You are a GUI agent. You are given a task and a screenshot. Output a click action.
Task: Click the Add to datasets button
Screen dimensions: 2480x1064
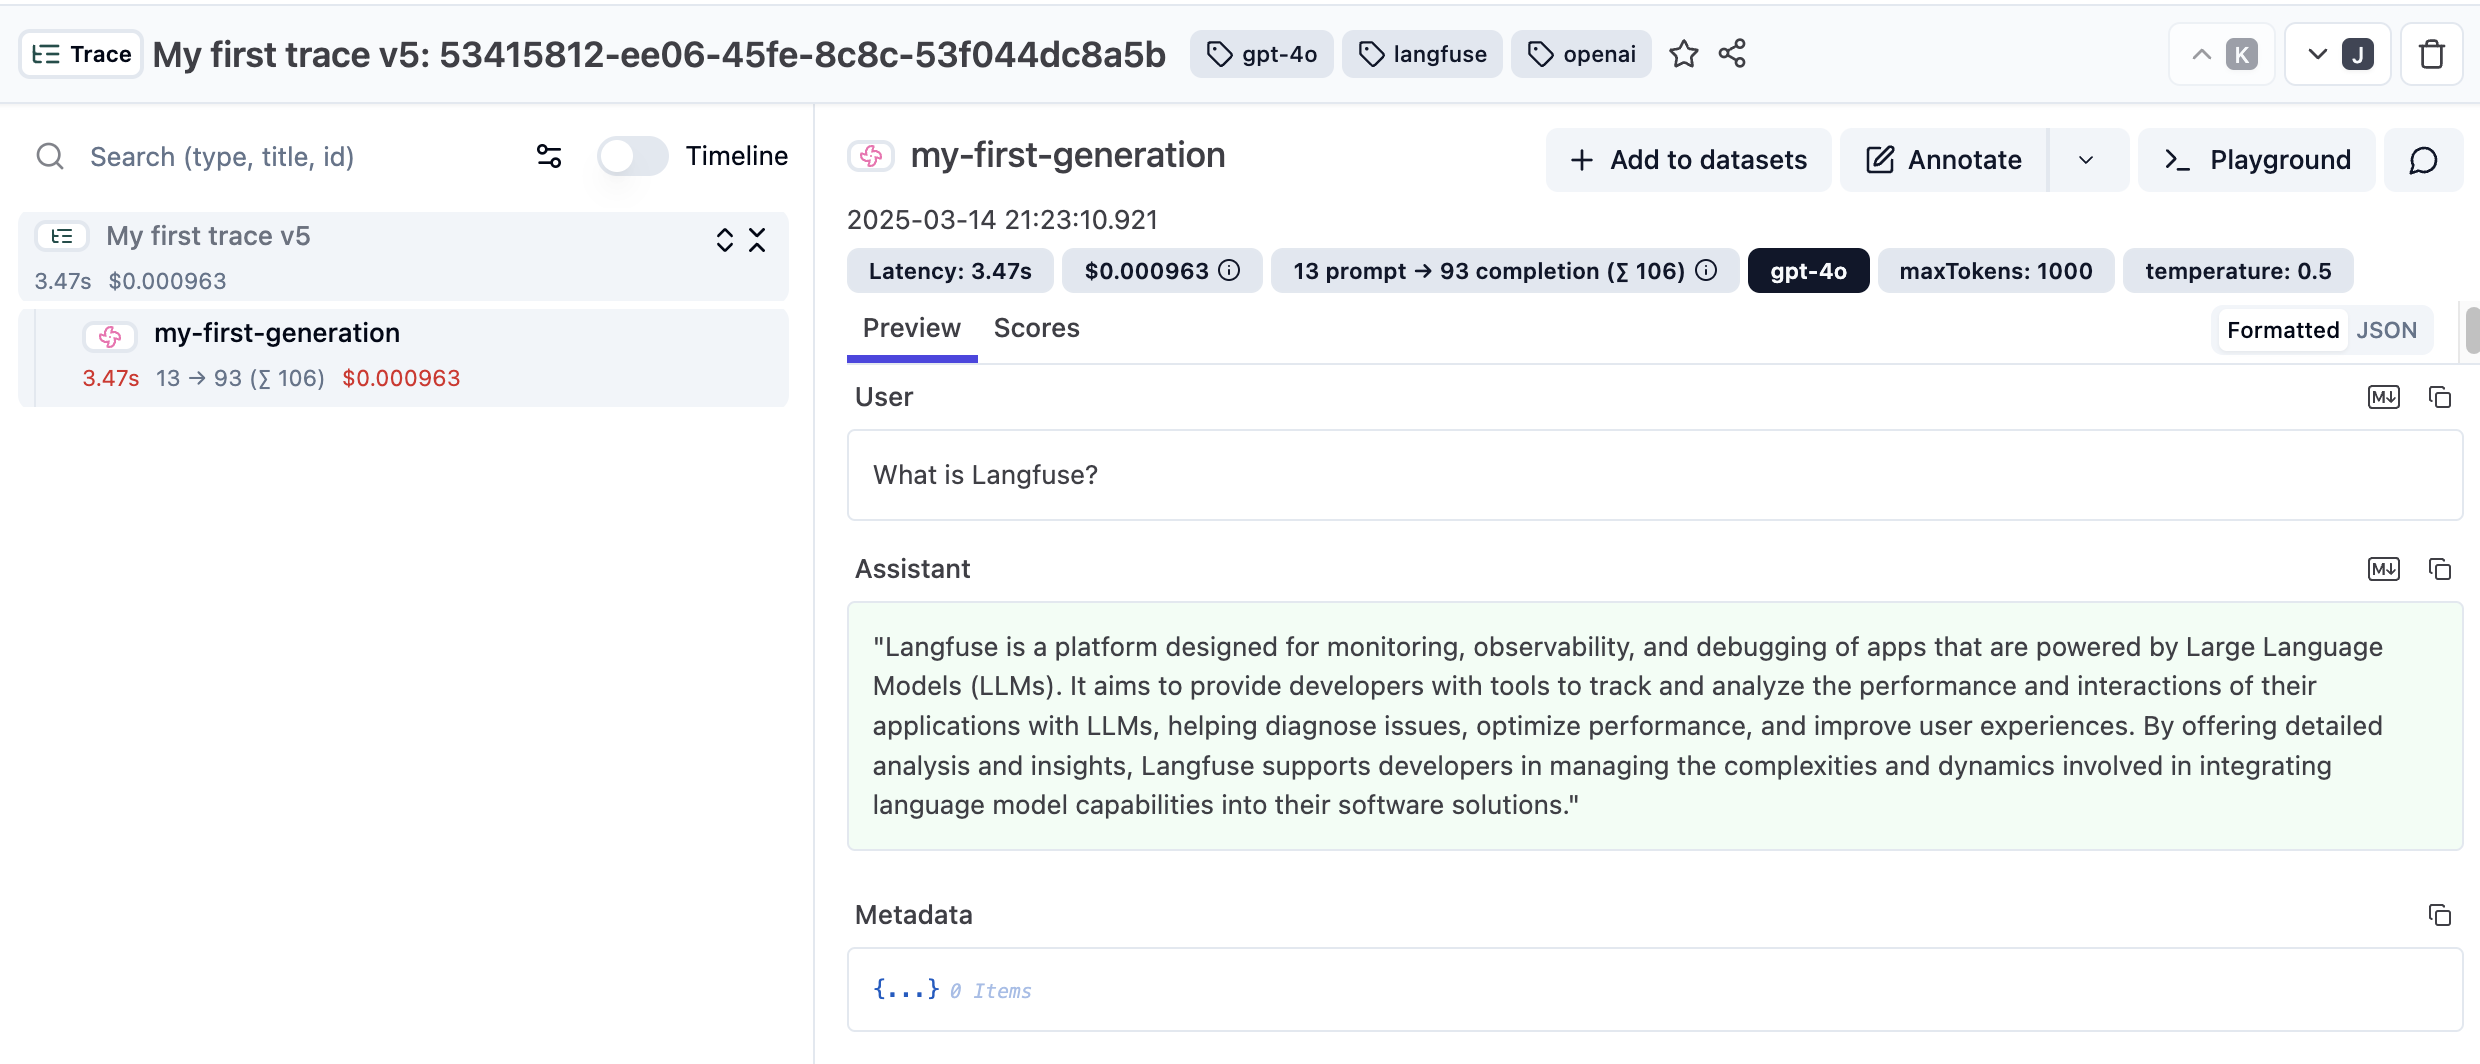point(1688,160)
